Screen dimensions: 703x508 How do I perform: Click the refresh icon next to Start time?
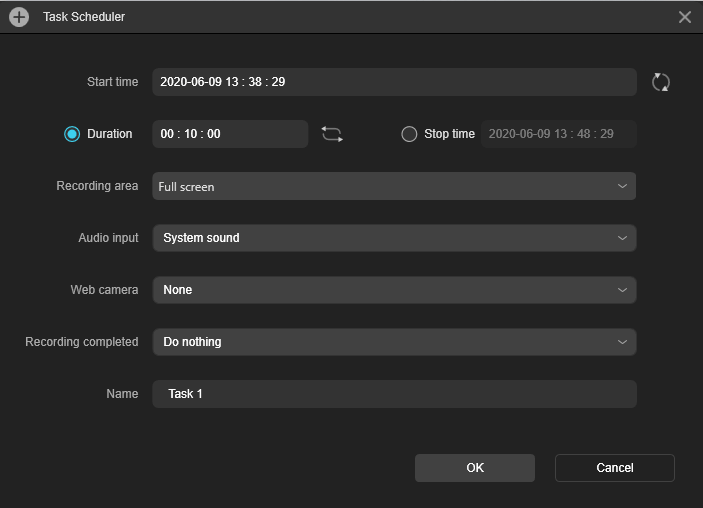(x=660, y=82)
